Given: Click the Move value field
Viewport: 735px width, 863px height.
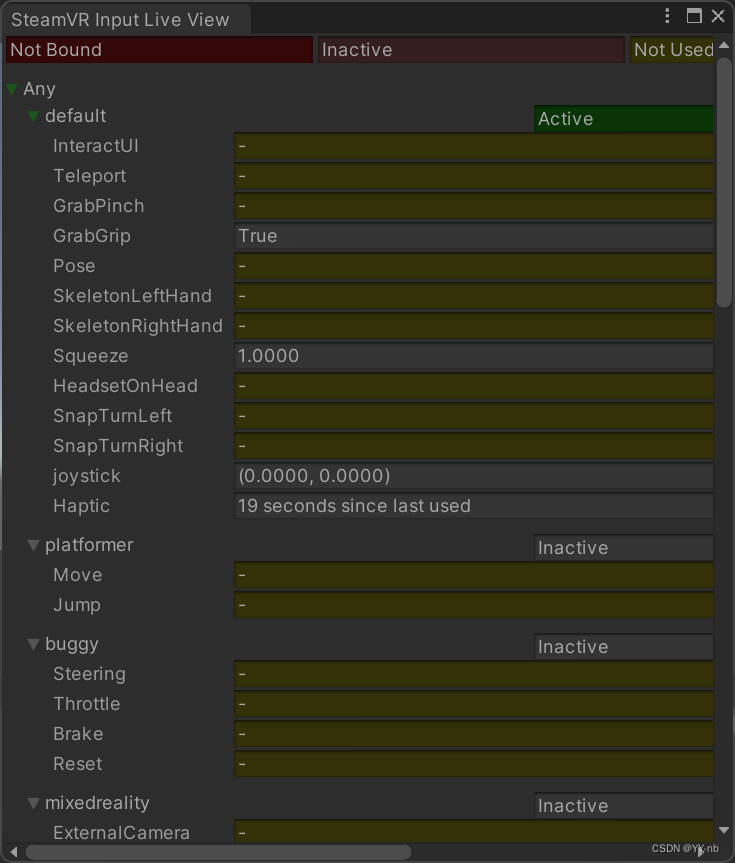Looking at the screenshot, I should 473,575.
